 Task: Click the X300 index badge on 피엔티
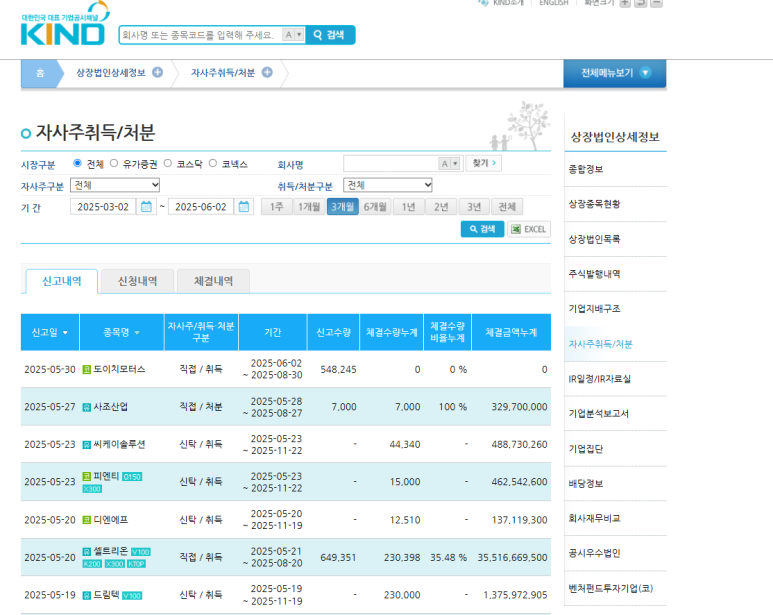[x=92, y=489]
